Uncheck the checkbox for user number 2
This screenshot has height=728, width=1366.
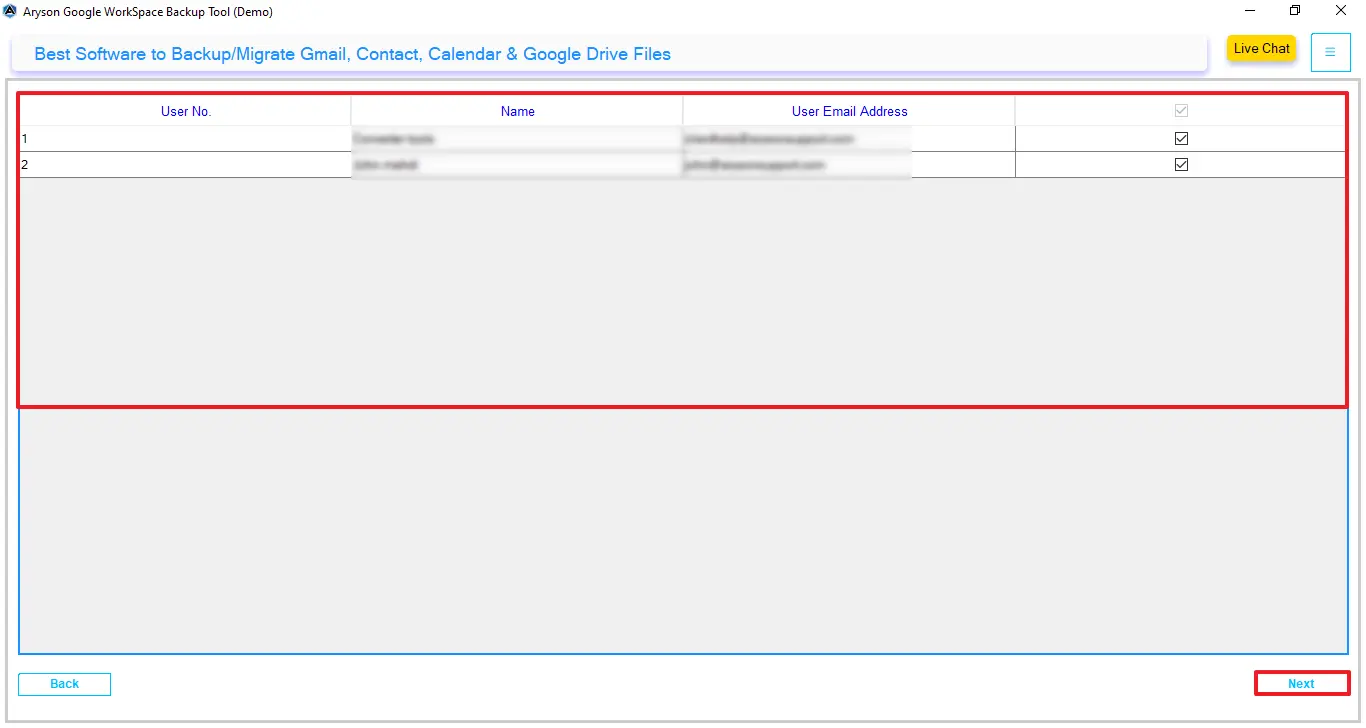pyautogui.click(x=1181, y=164)
